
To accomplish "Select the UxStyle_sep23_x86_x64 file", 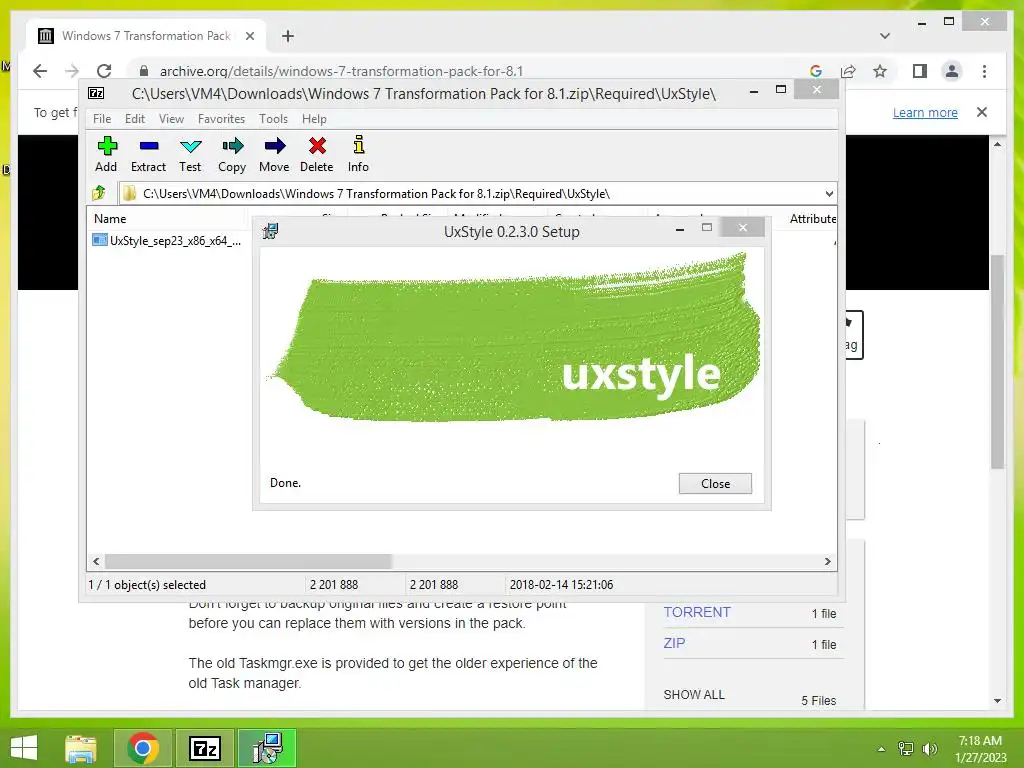I will click(167, 240).
